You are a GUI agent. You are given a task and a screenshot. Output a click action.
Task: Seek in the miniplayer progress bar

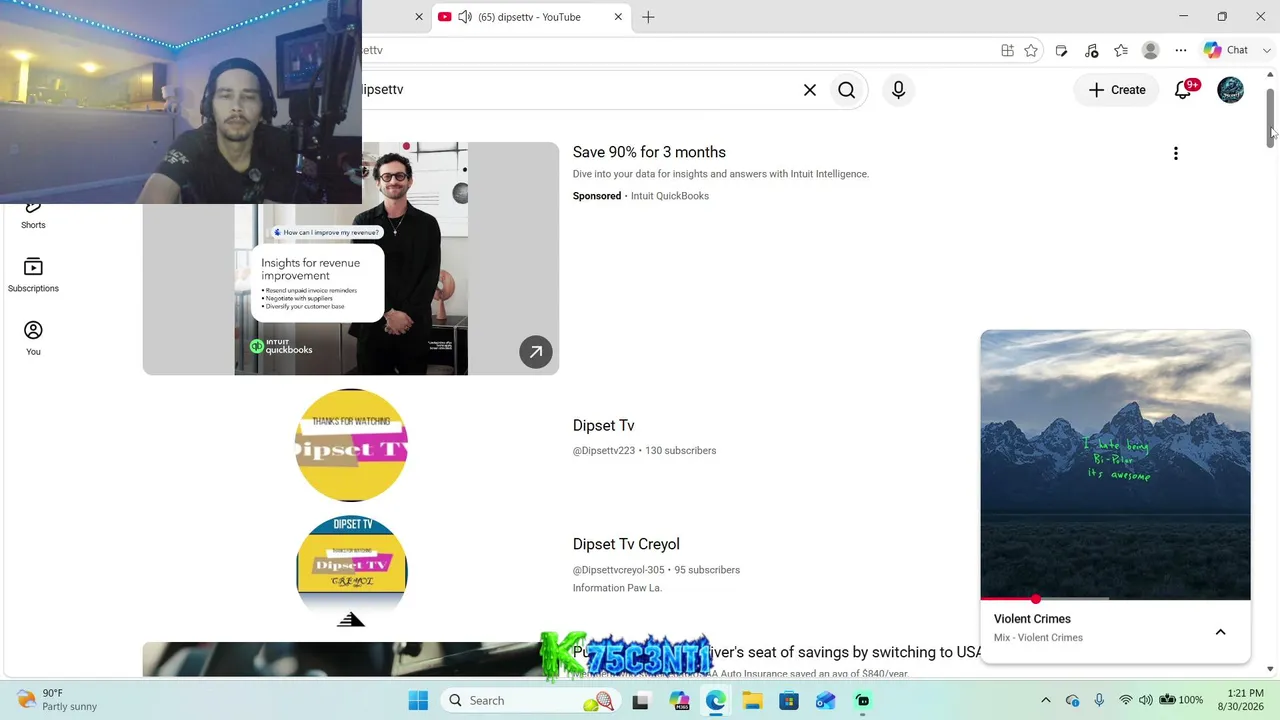(1115, 599)
